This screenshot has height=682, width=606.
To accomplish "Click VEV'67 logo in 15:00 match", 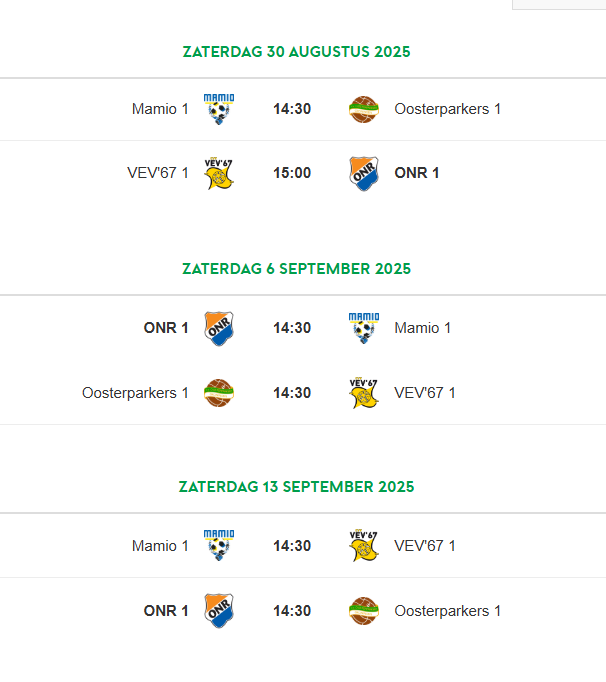I will (x=219, y=173).
